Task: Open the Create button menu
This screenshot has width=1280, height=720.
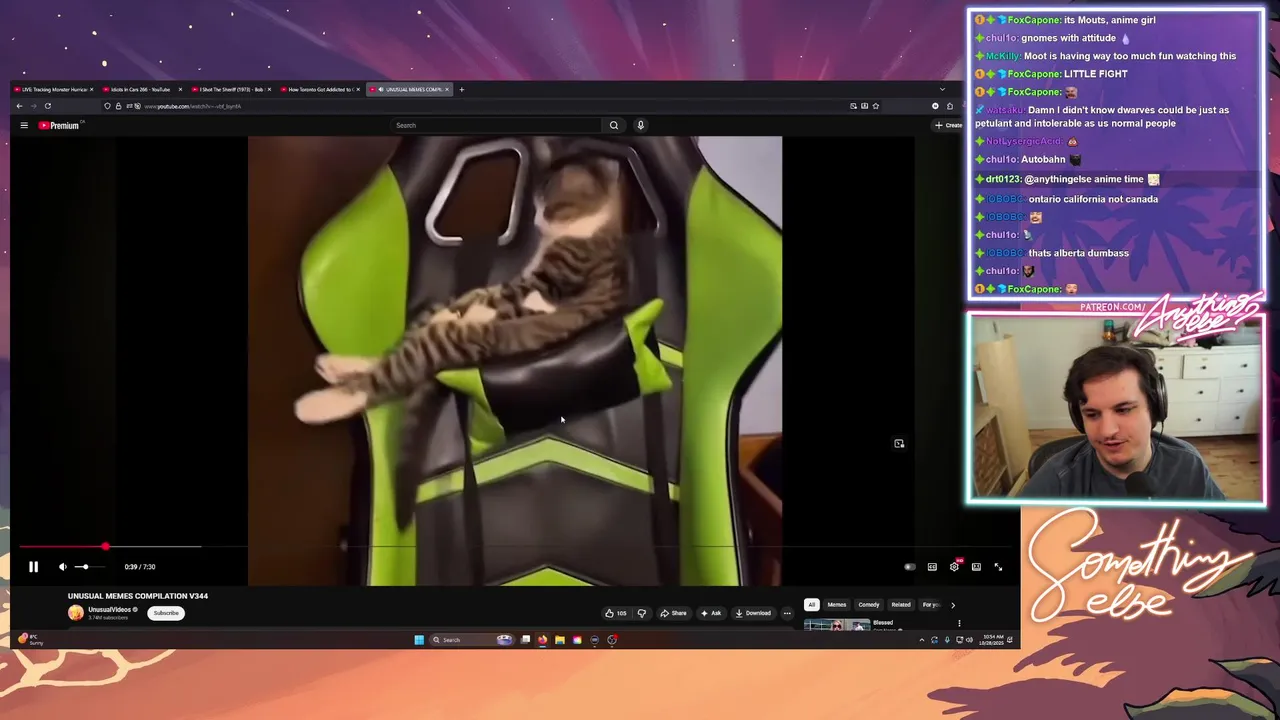Action: pyautogui.click(x=948, y=125)
